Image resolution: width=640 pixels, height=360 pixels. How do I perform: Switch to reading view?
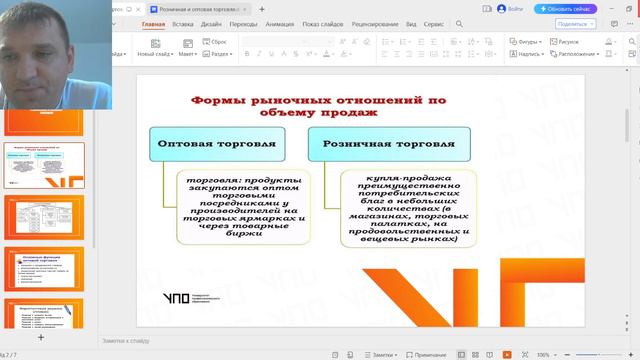tap(490, 355)
